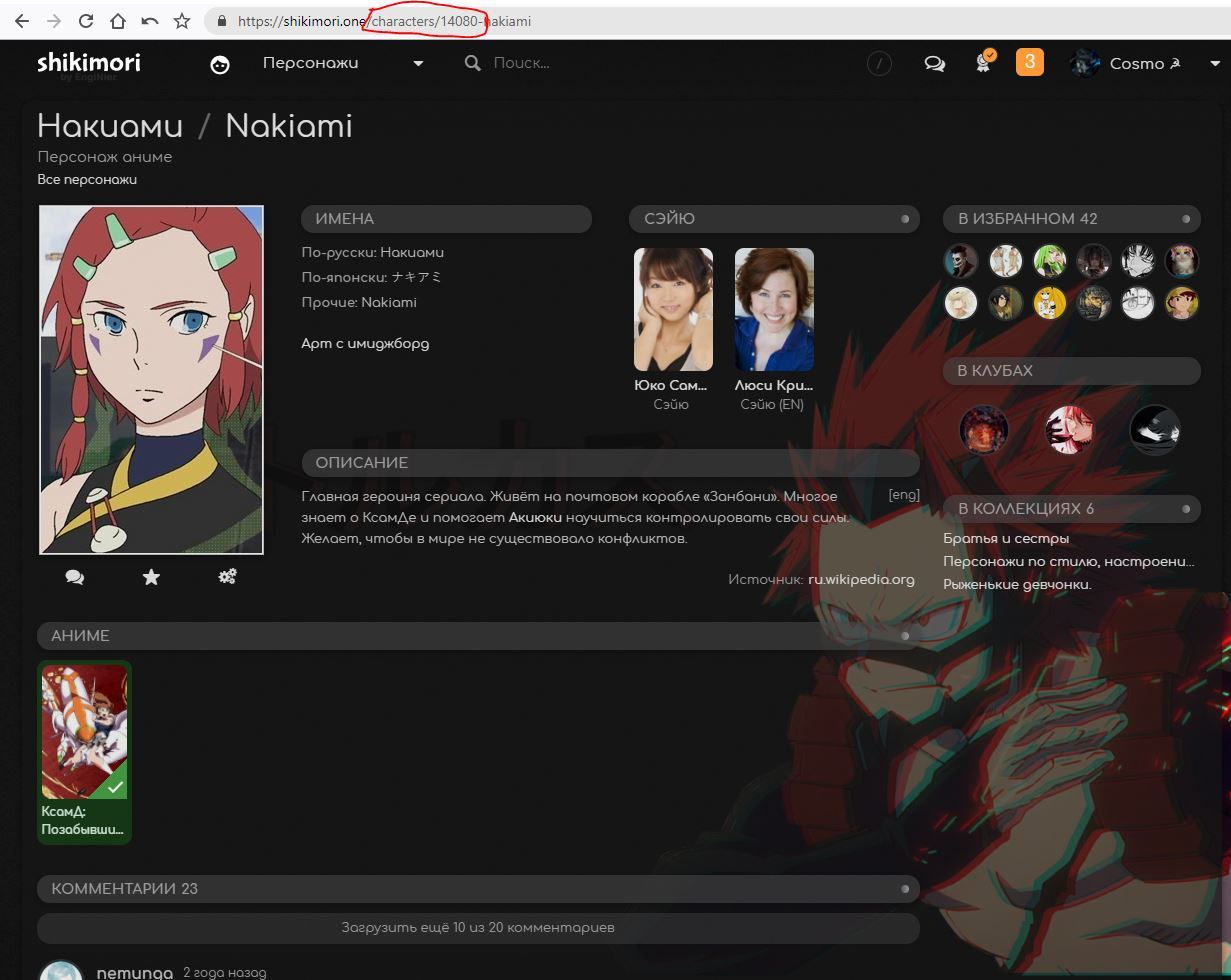
Task: Open the news bell icon in header
Action: [984, 63]
